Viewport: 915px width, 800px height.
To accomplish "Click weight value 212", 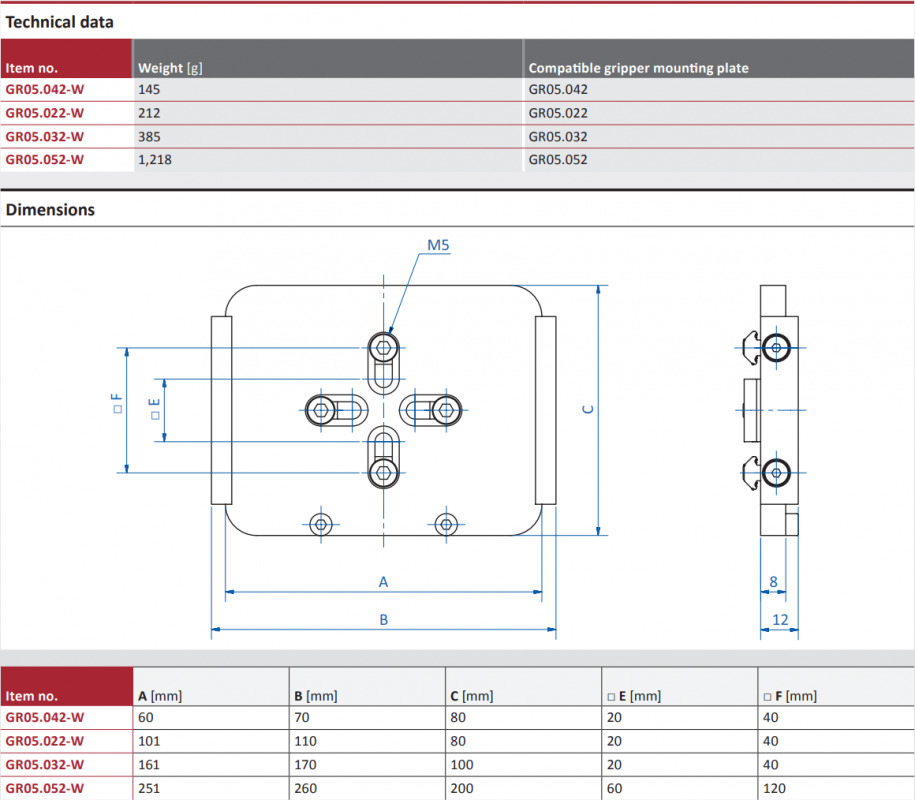I will click(x=149, y=113).
